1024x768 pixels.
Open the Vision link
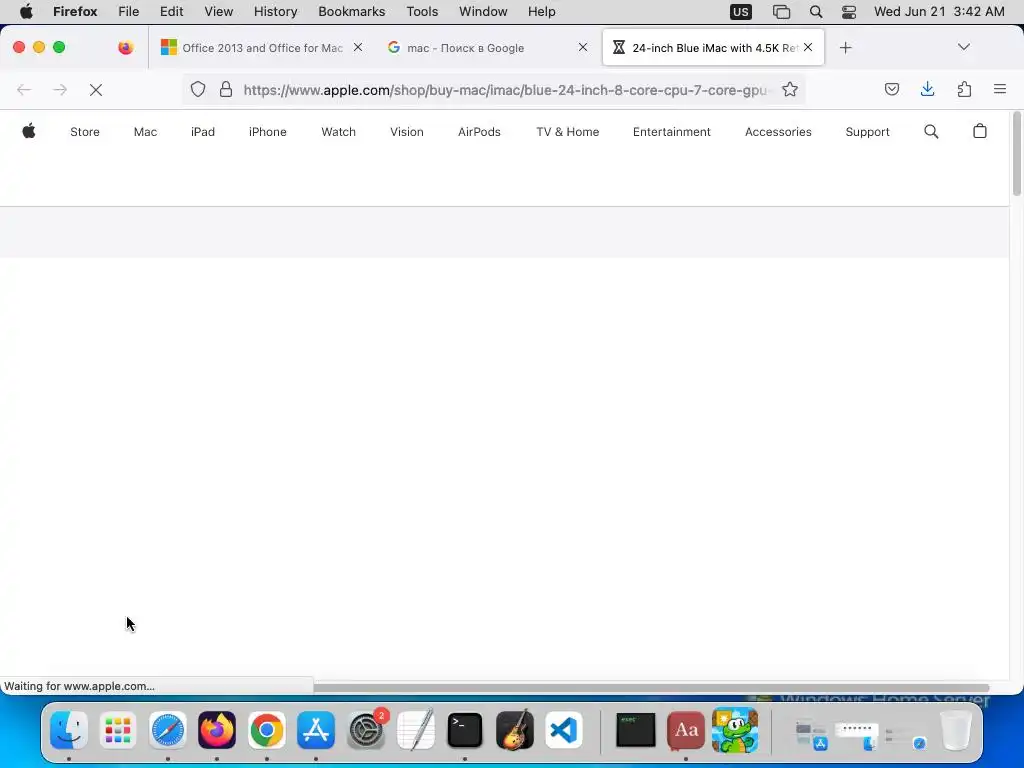[407, 132]
